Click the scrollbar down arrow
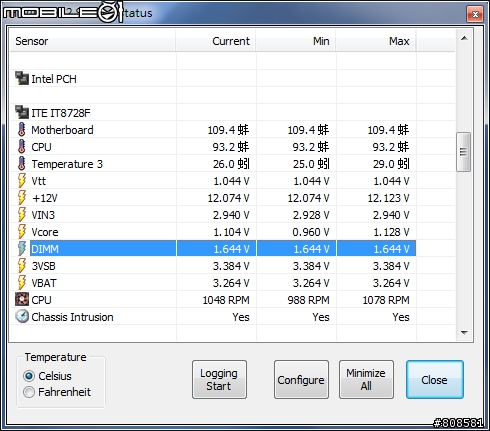490x431 pixels. coord(464,332)
